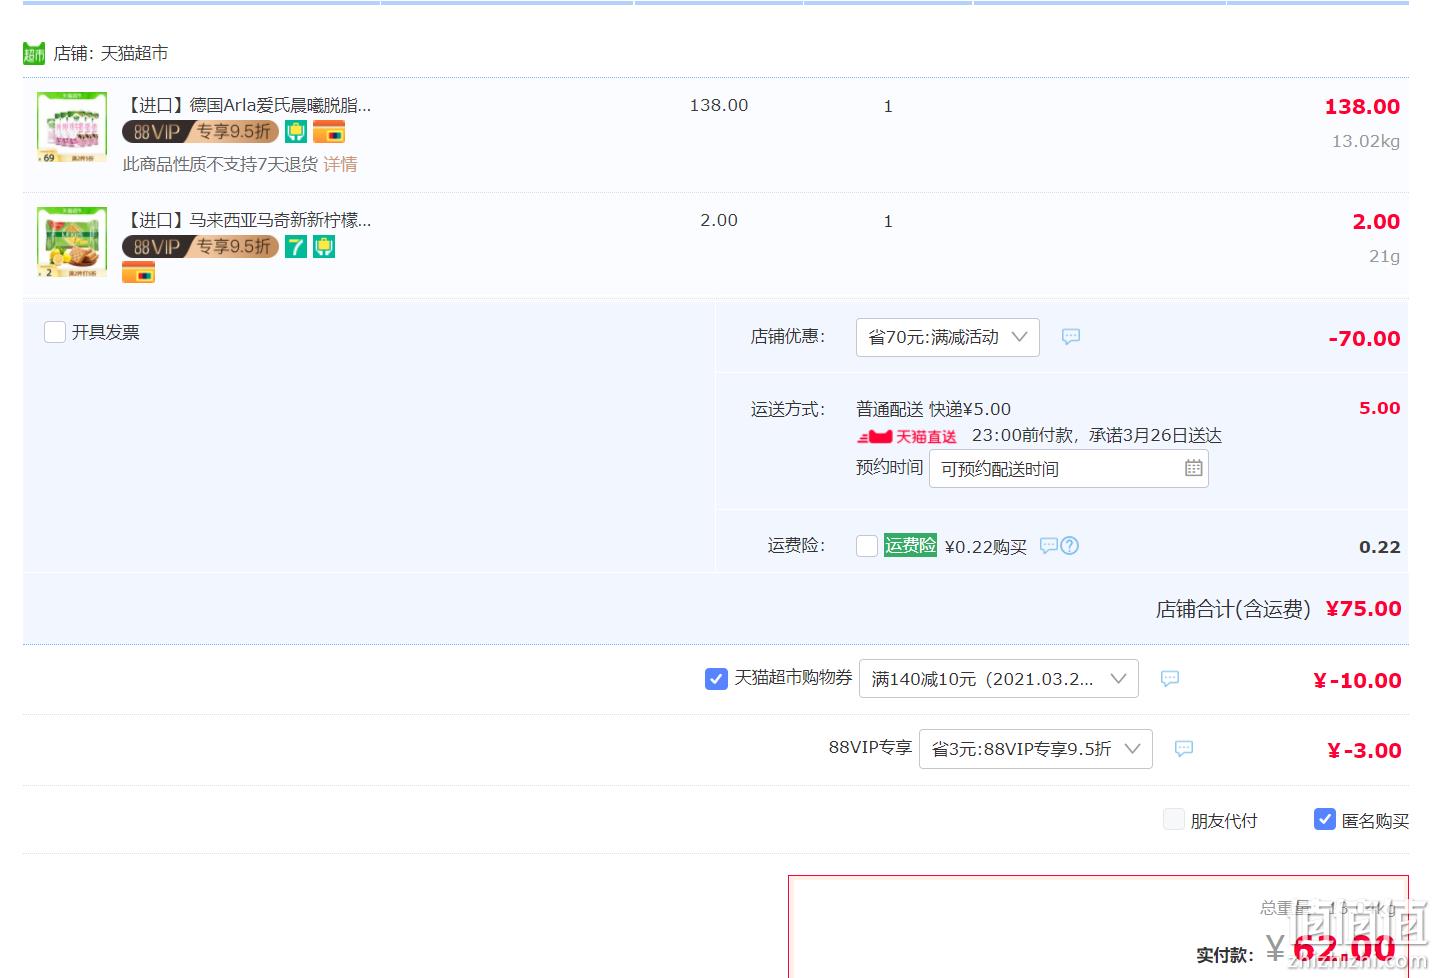Click the 88VIP badge on lemon biscuit item
This screenshot has width=1437, height=978.
coord(200,247)
